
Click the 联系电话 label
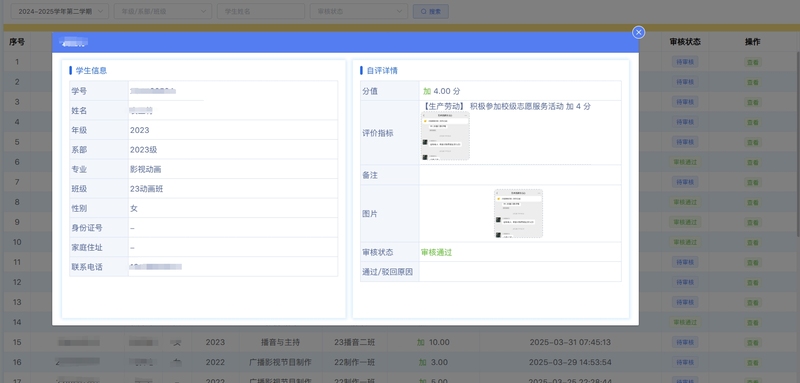click(87, 267)
